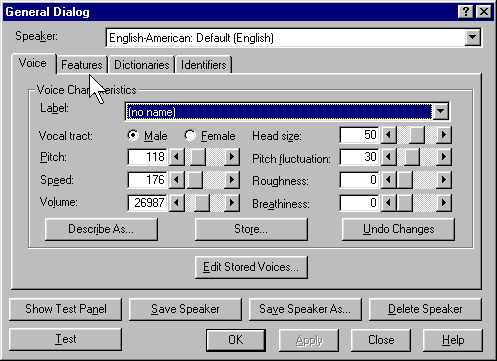Decrease Roughness with the left arrow

click(x=388, y=180)
